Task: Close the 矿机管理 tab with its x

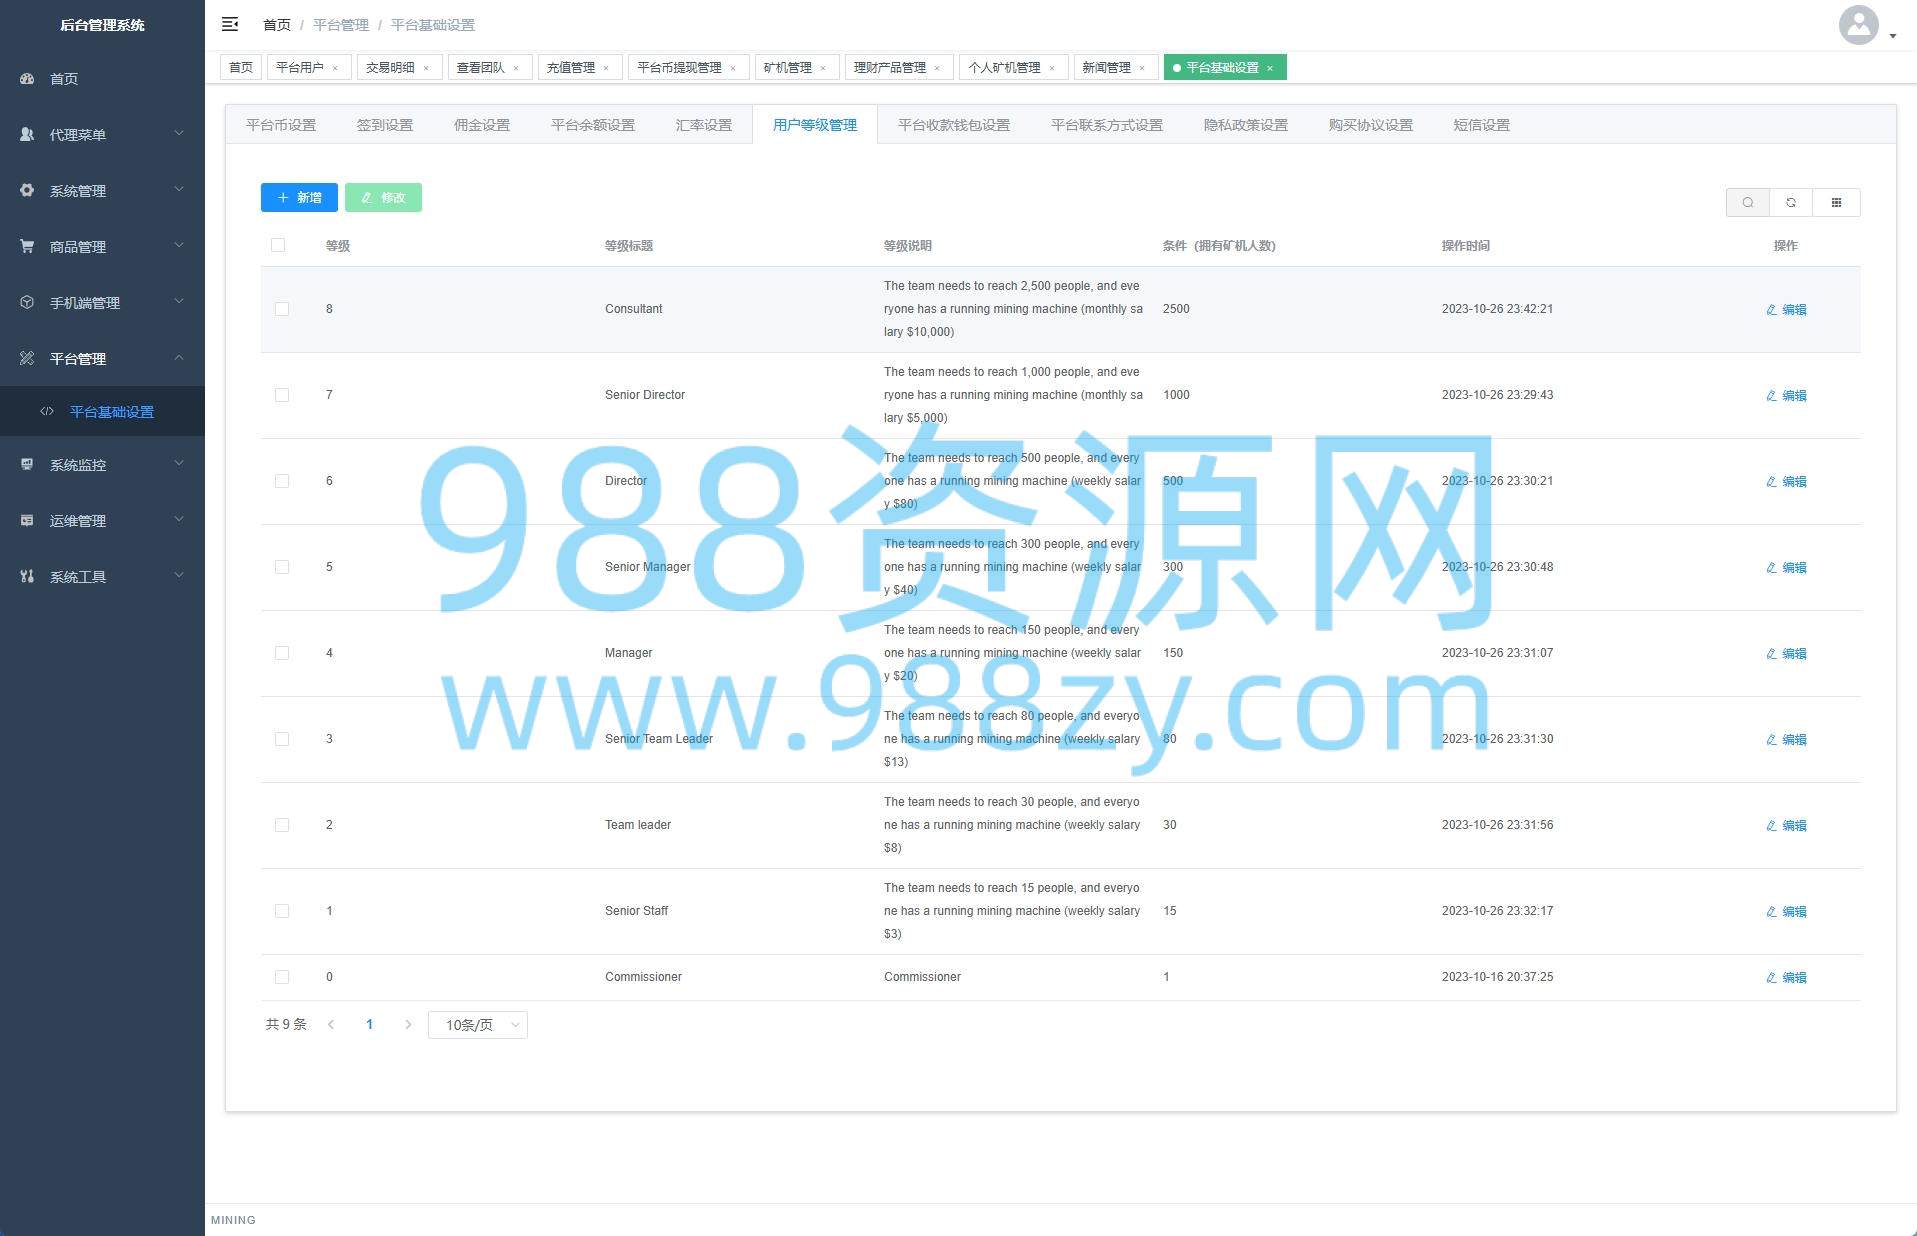Action: pyautogui.click(x=823, y=68)
